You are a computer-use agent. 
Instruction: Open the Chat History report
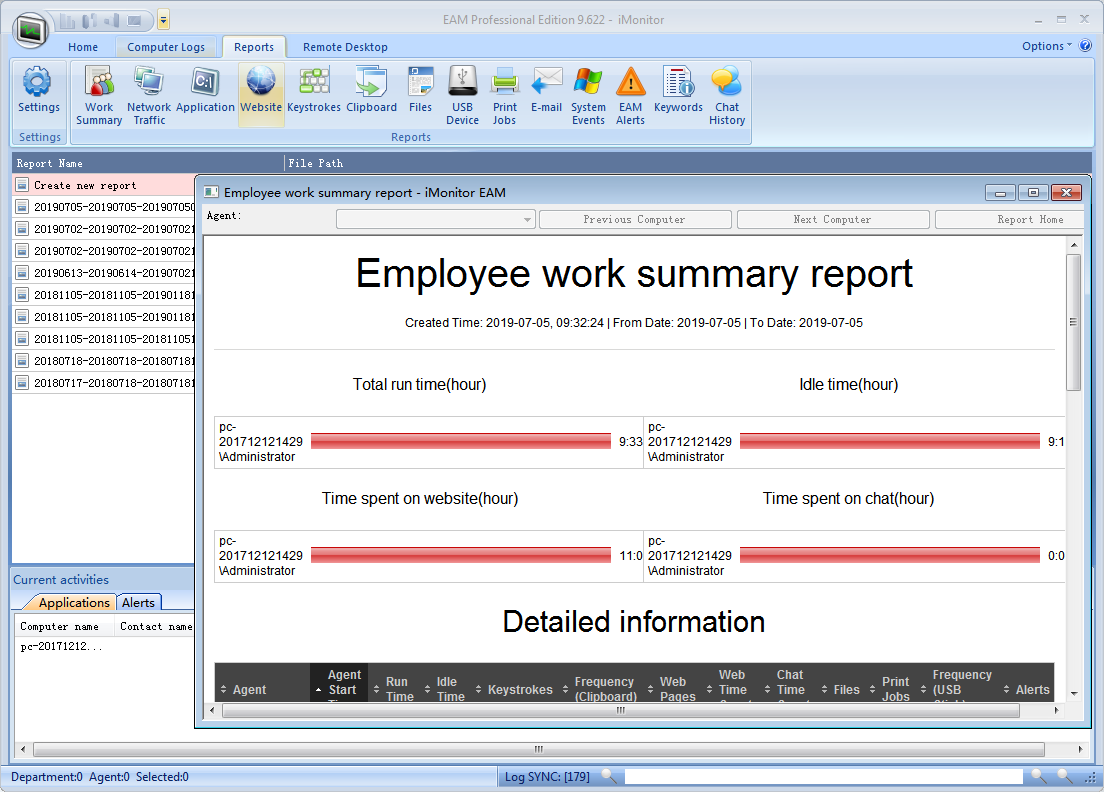pos(727,95)
